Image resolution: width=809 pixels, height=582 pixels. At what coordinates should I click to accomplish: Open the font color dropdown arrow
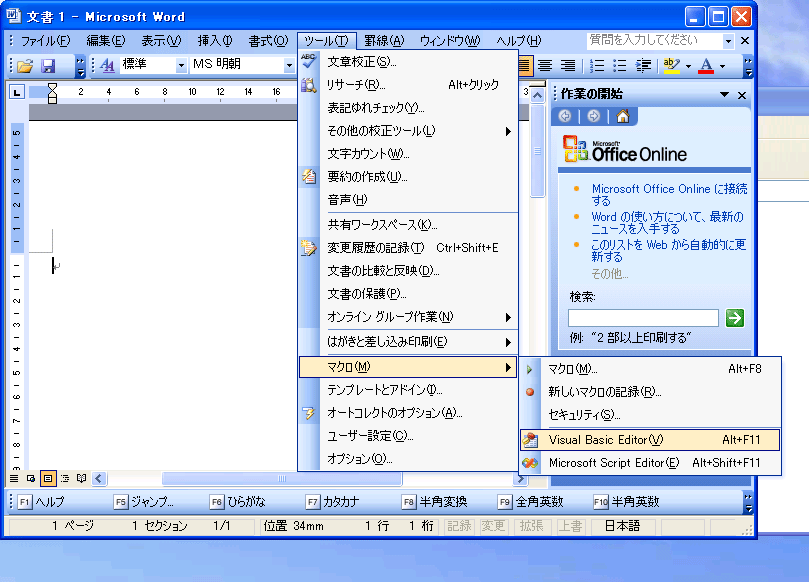[x=722, y=65]
